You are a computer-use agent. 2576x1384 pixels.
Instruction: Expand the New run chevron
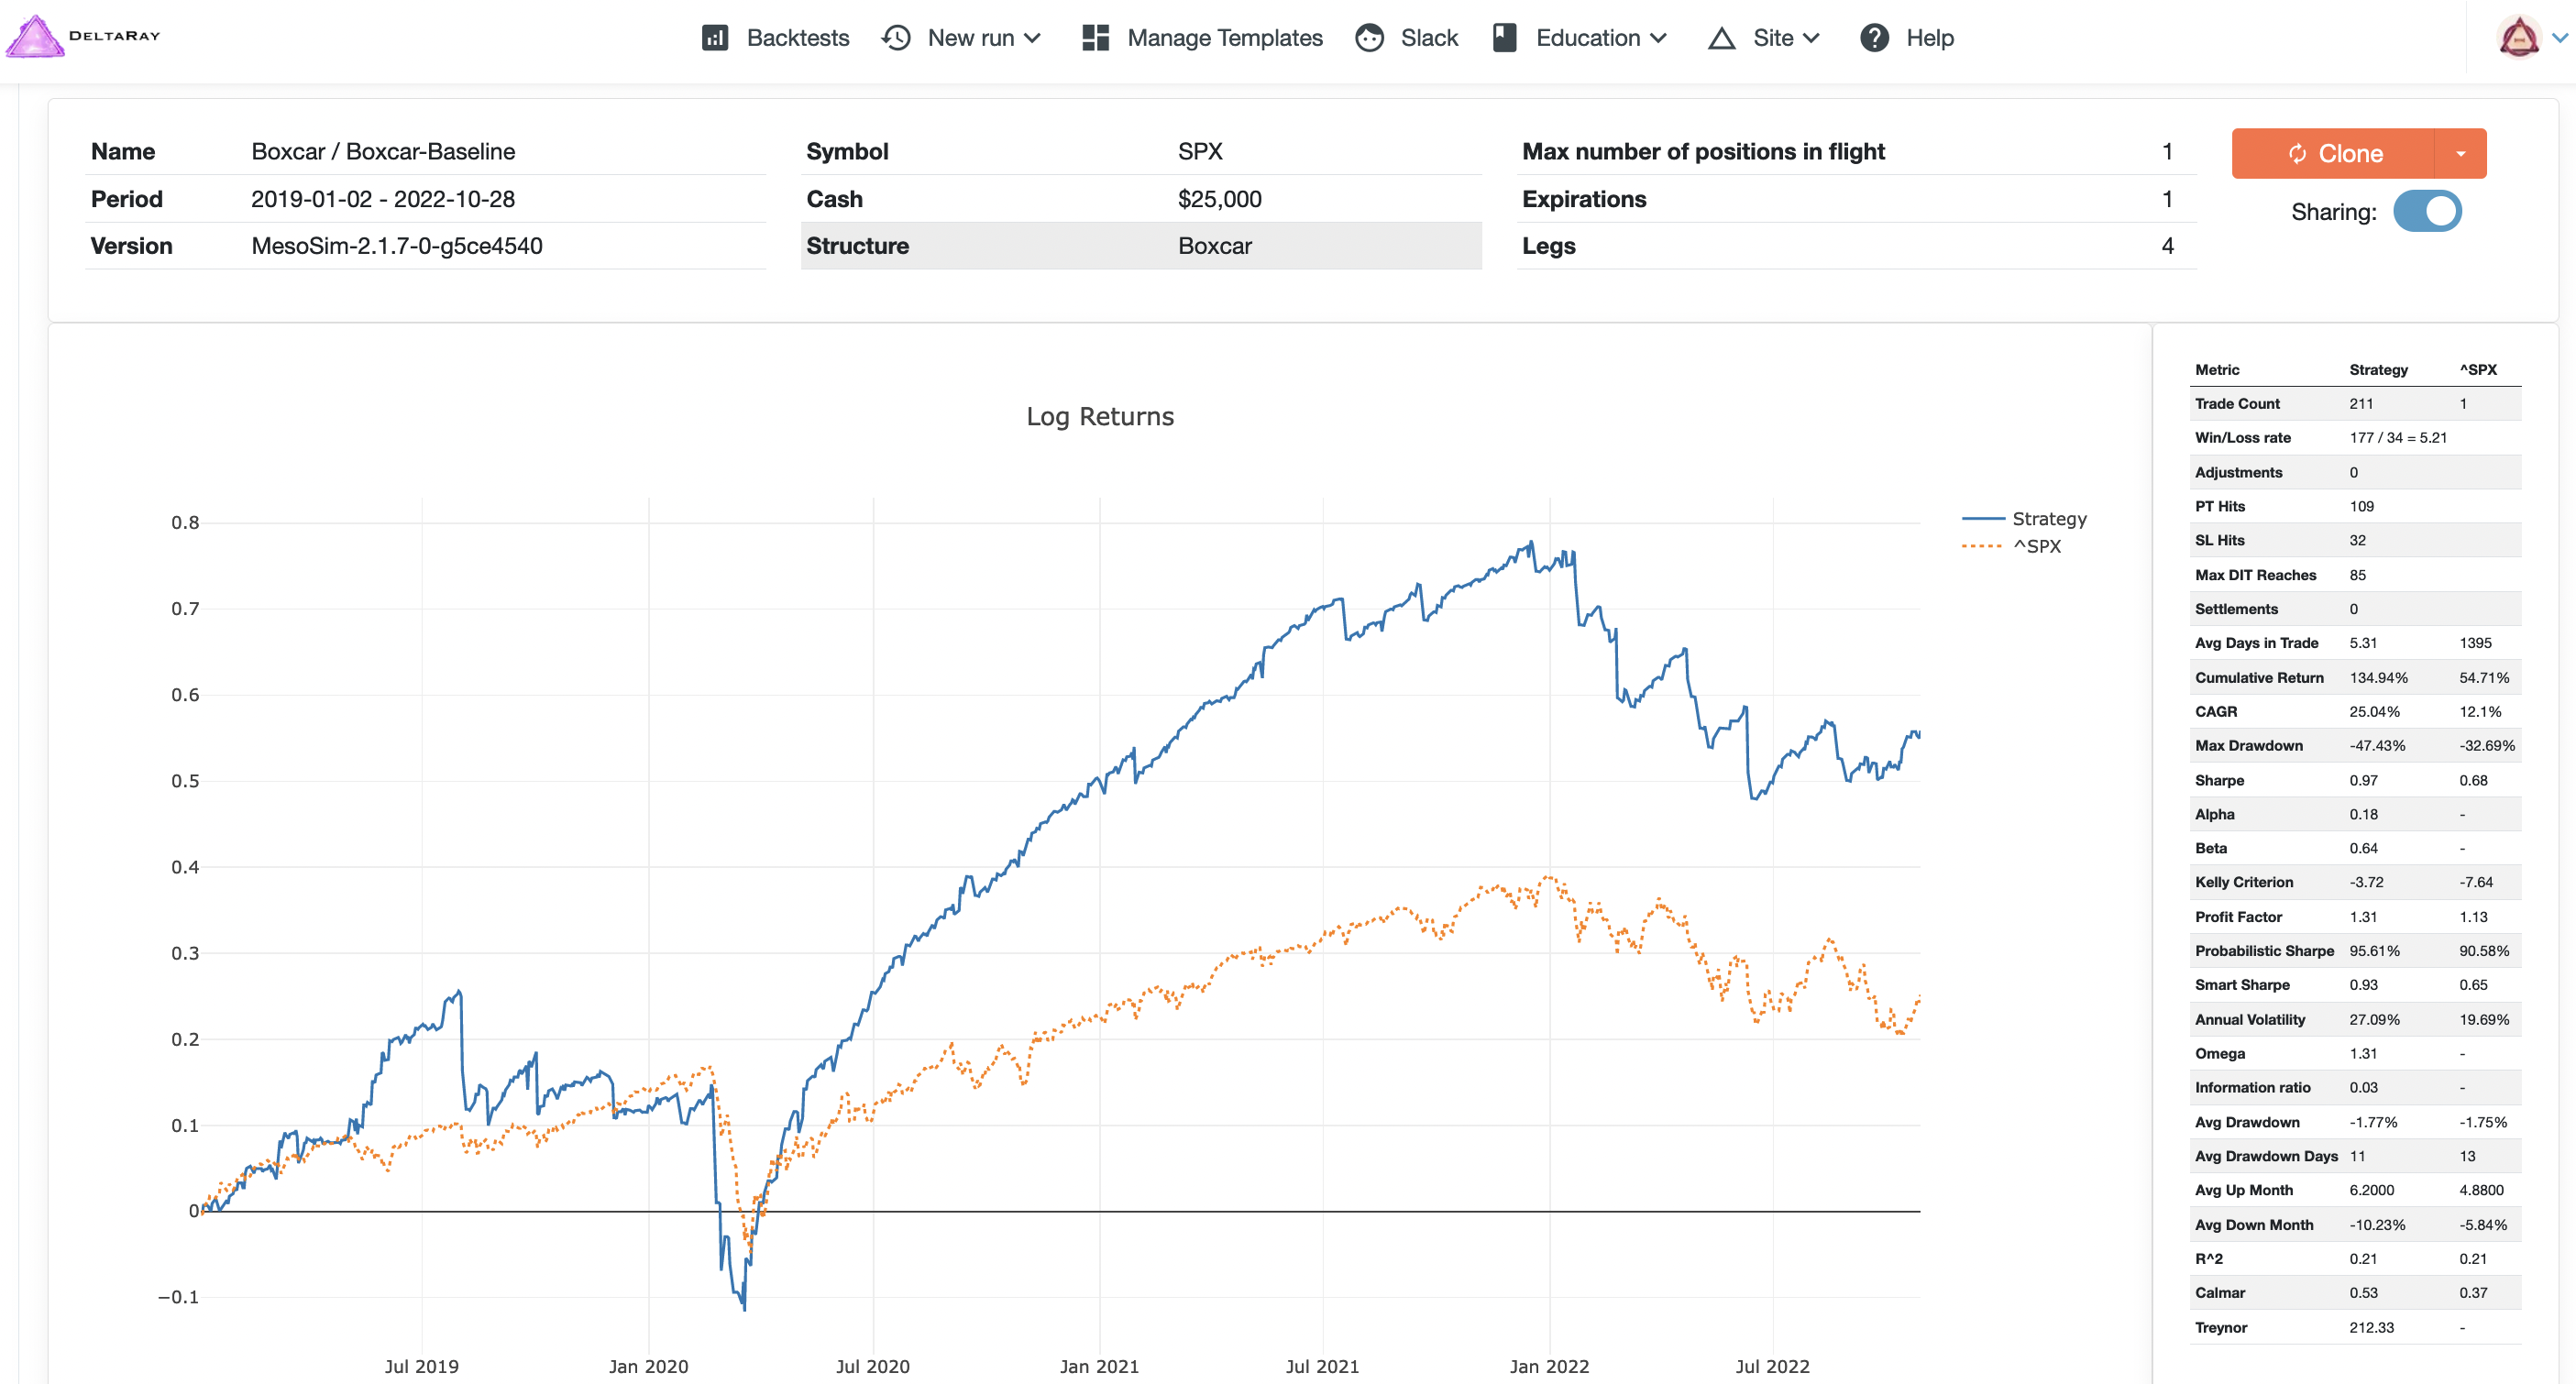tap(1033, 38)
